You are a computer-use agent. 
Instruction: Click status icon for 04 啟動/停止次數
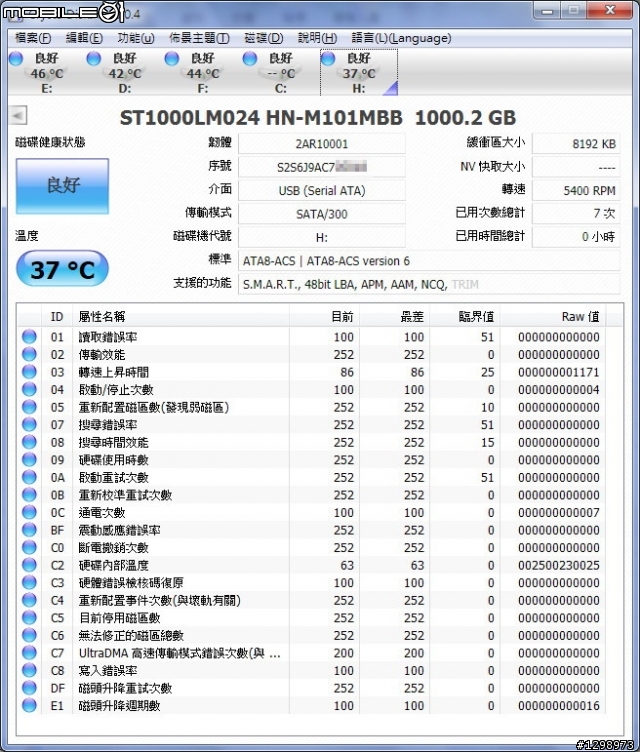click(29, 389)
